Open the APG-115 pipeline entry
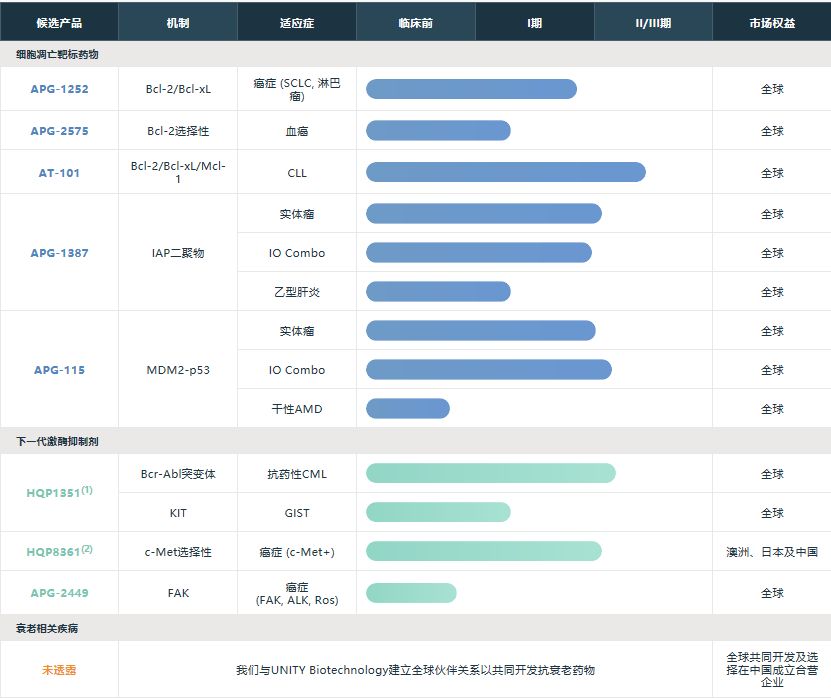The width and height of the screenshot is (831, 698). click(59, 369)
